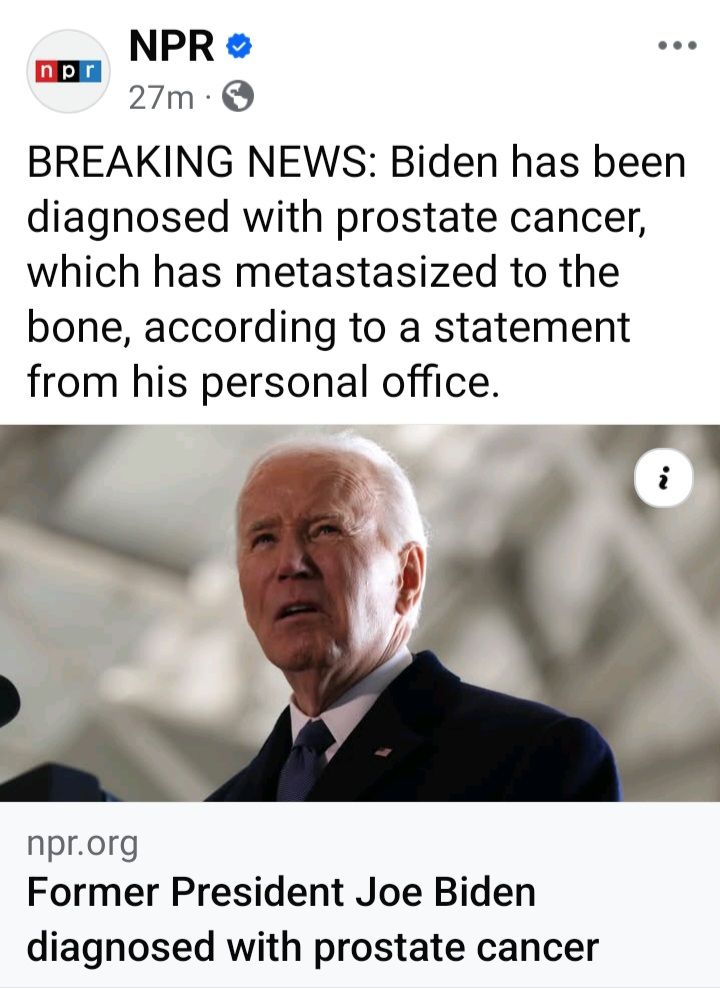This screenshot has width=720, height=989.
Task: Click the globe public audience icon
Action: click(x=239, y=97)
